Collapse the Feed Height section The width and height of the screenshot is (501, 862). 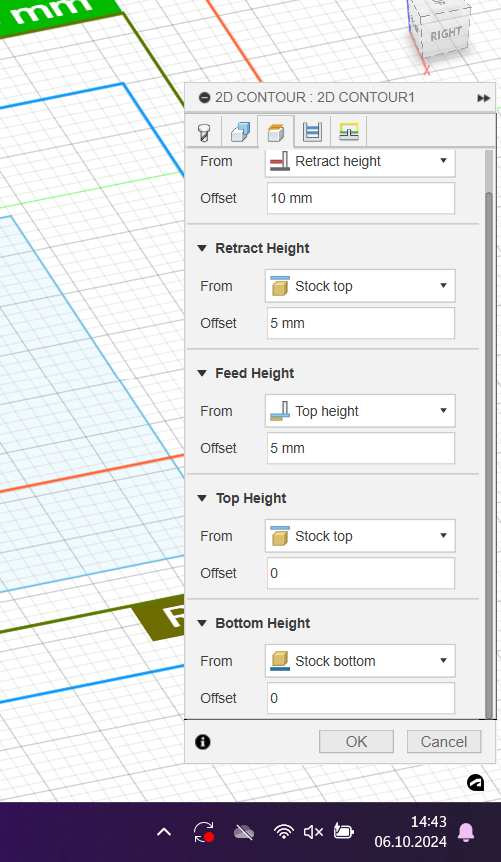click(x=202, y=373)
